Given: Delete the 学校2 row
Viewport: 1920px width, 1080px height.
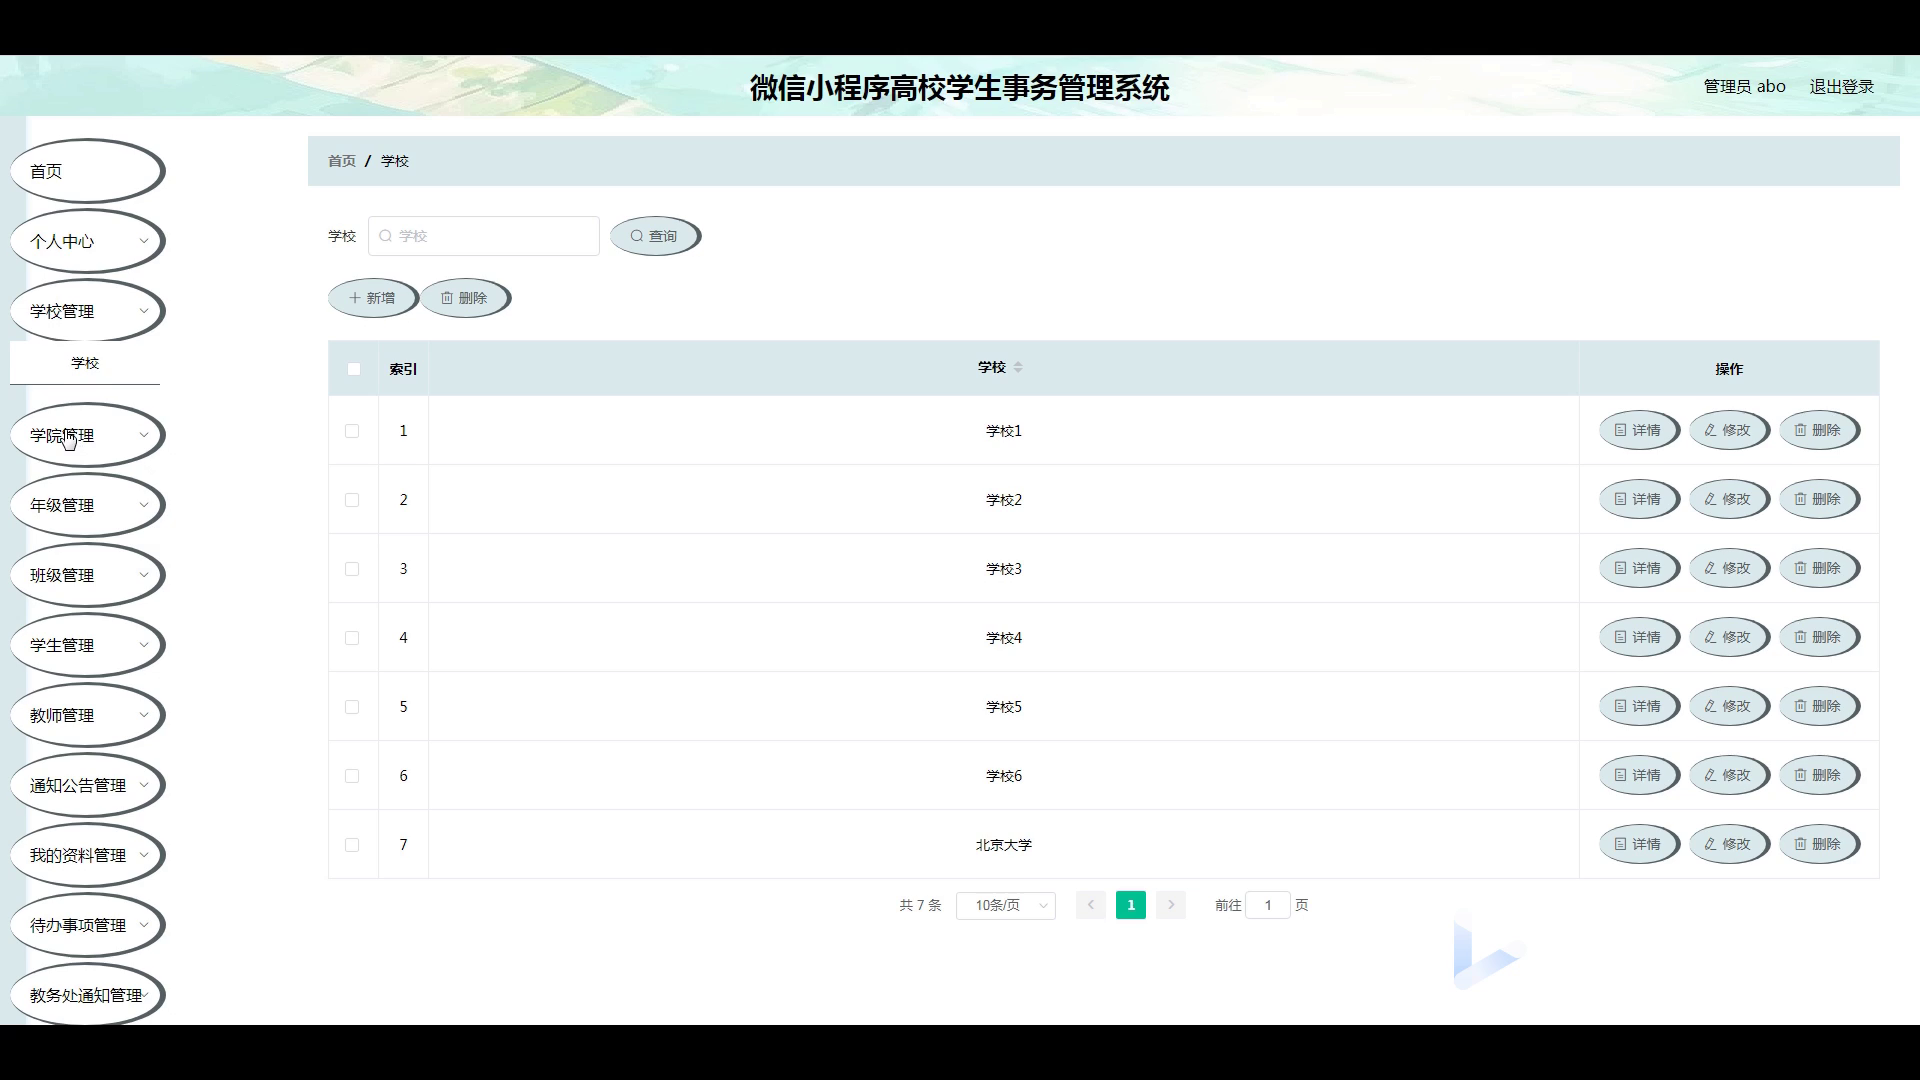Looking at the screenshot, I should [1818, 499].
